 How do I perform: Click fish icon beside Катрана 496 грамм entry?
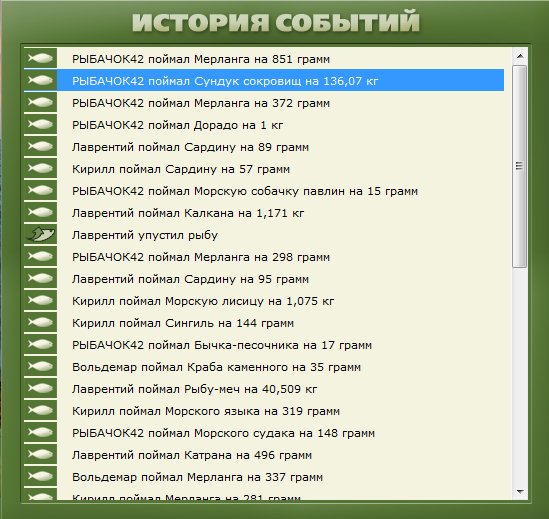pos(40,455)
